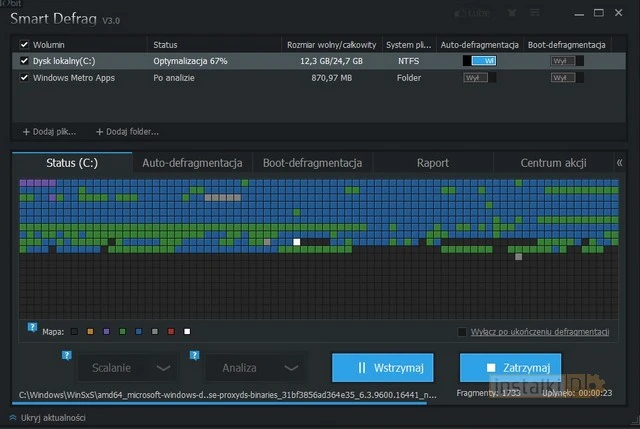The width and height of the screenshot is (640, 429).
Task: Turn on Boot-defragmentacja for Windows Metro Apps
Action: pos(567,78)
